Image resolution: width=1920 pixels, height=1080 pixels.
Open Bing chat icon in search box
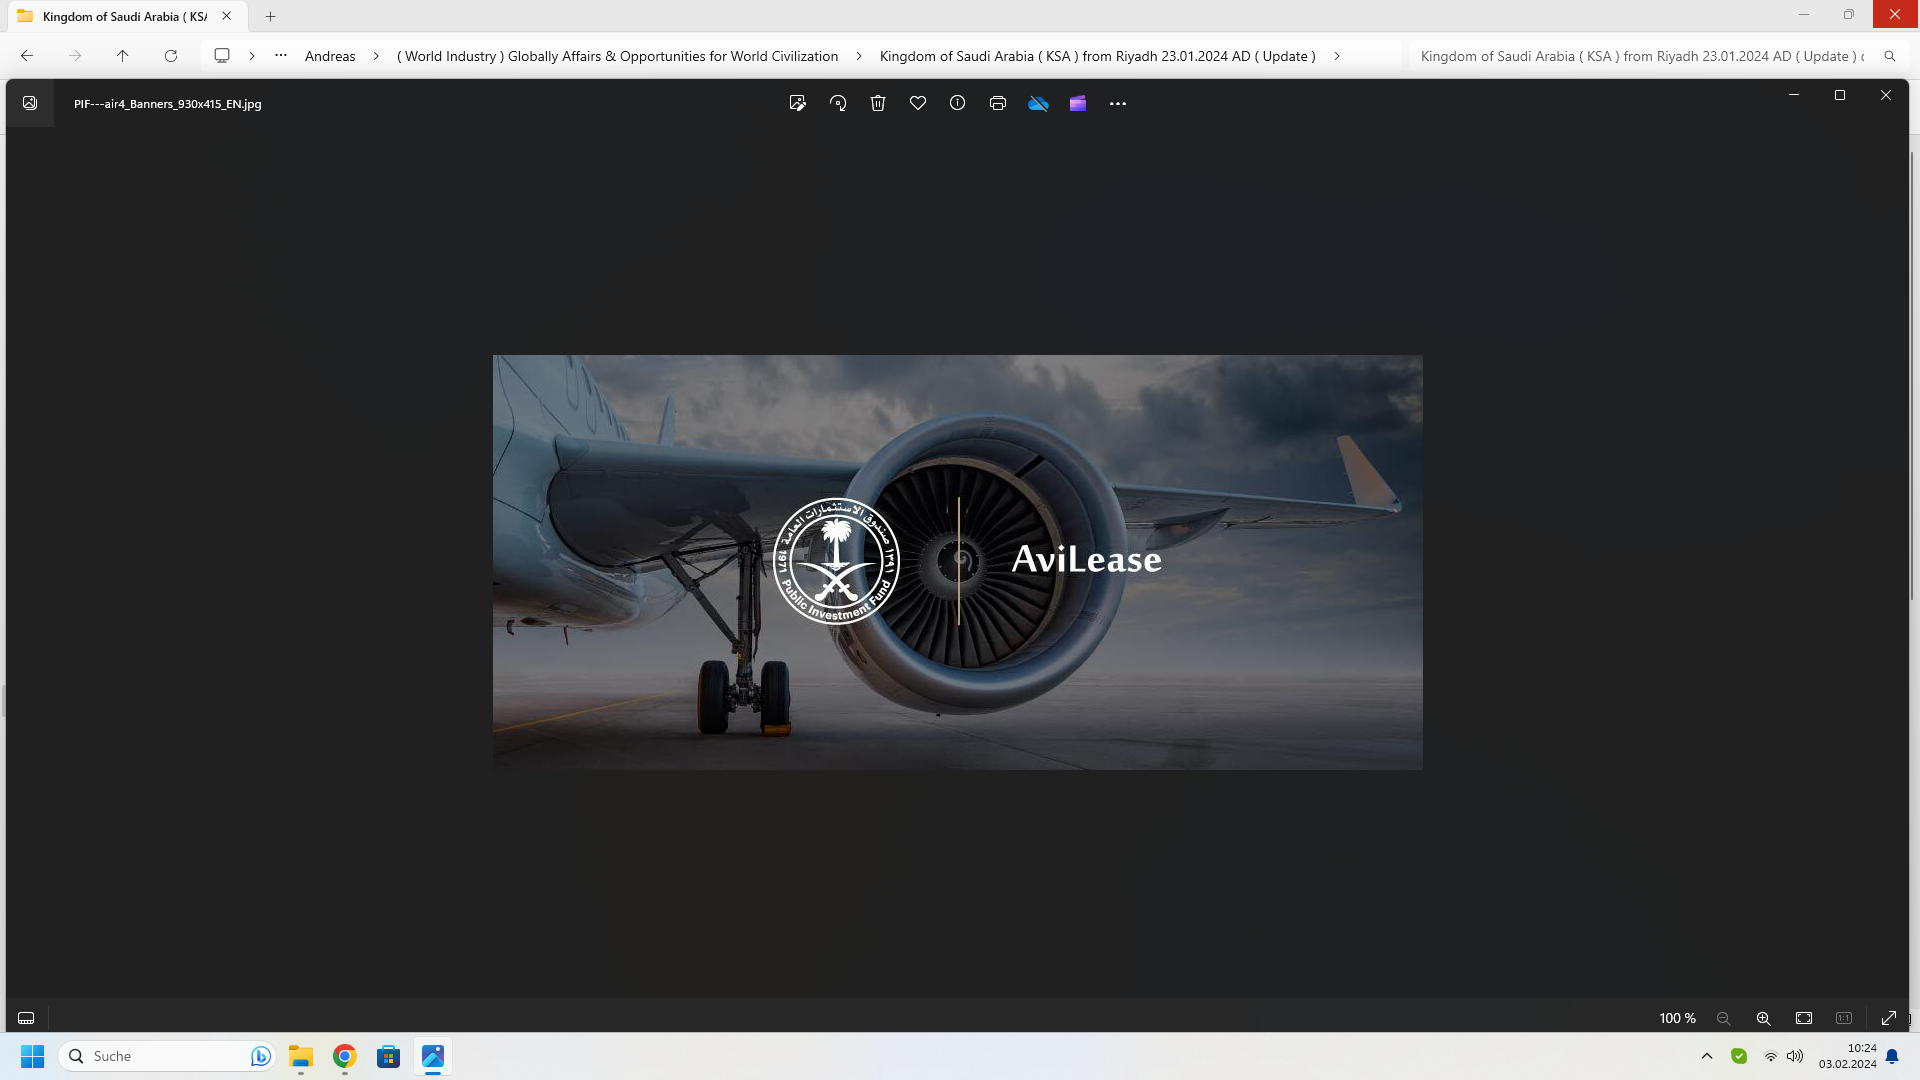click(260, 1056)
